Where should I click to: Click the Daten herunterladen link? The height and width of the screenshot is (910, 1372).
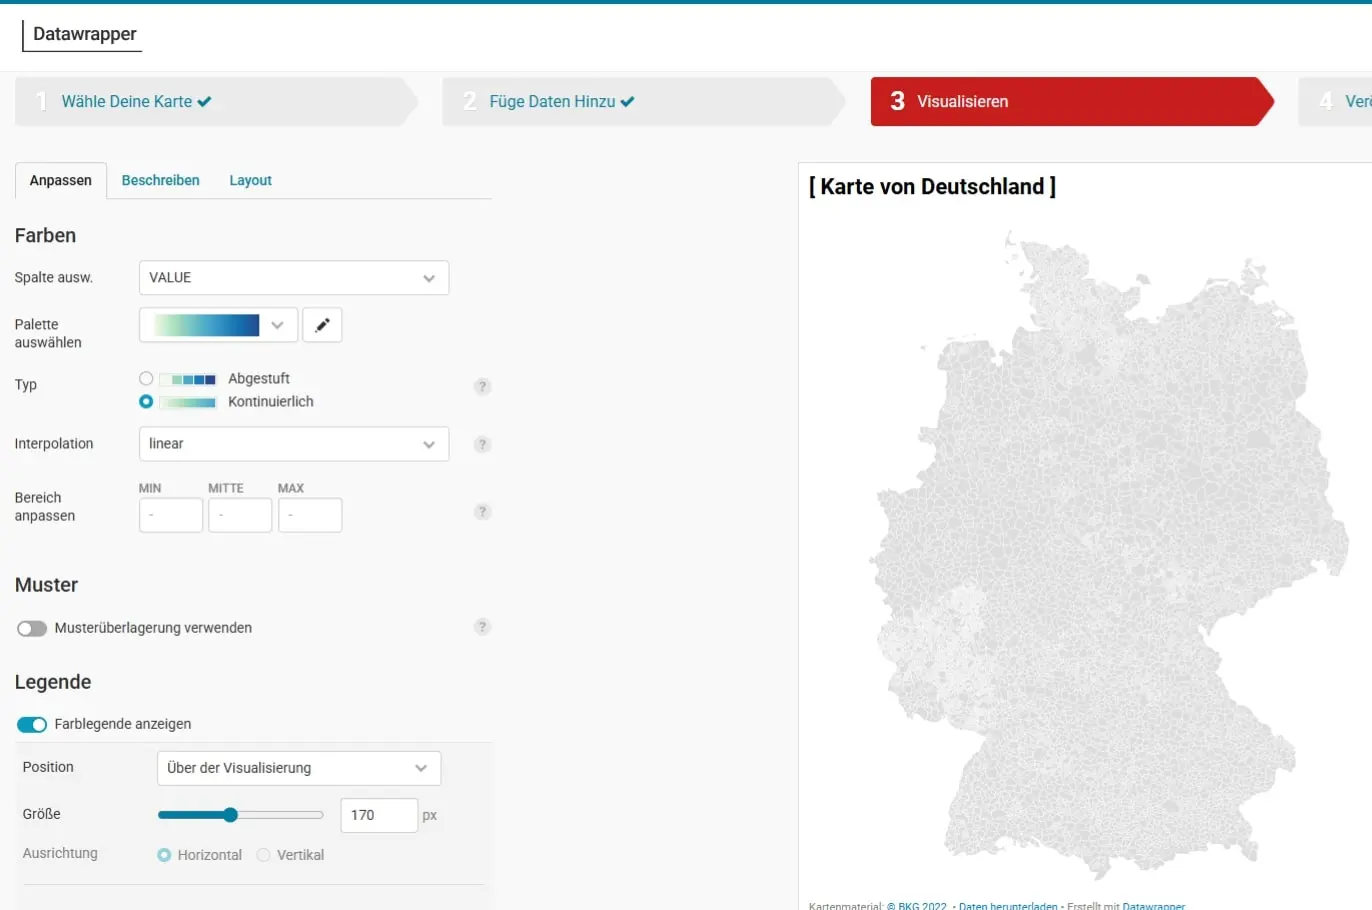coord(1007,906)
